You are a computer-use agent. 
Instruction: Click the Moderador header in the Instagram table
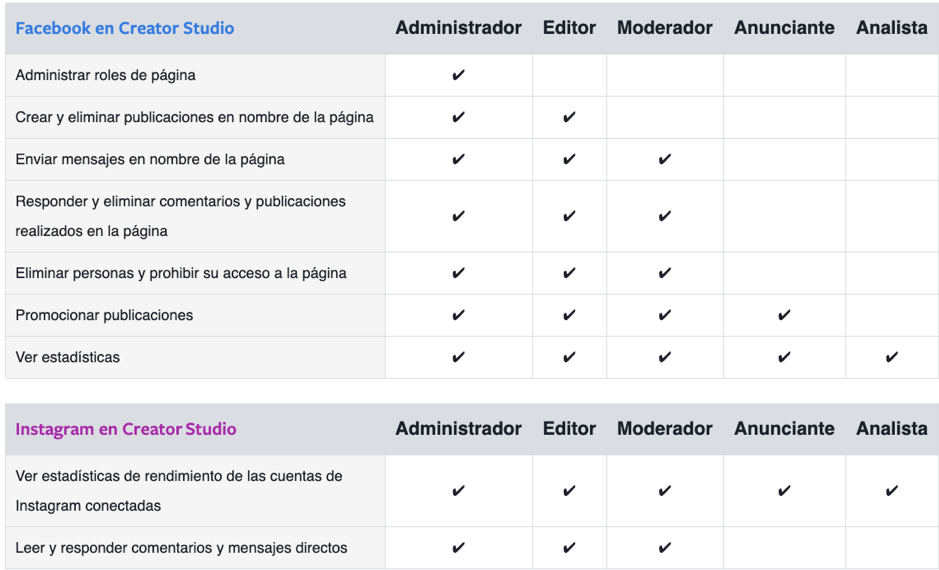(x=665, y=429)
